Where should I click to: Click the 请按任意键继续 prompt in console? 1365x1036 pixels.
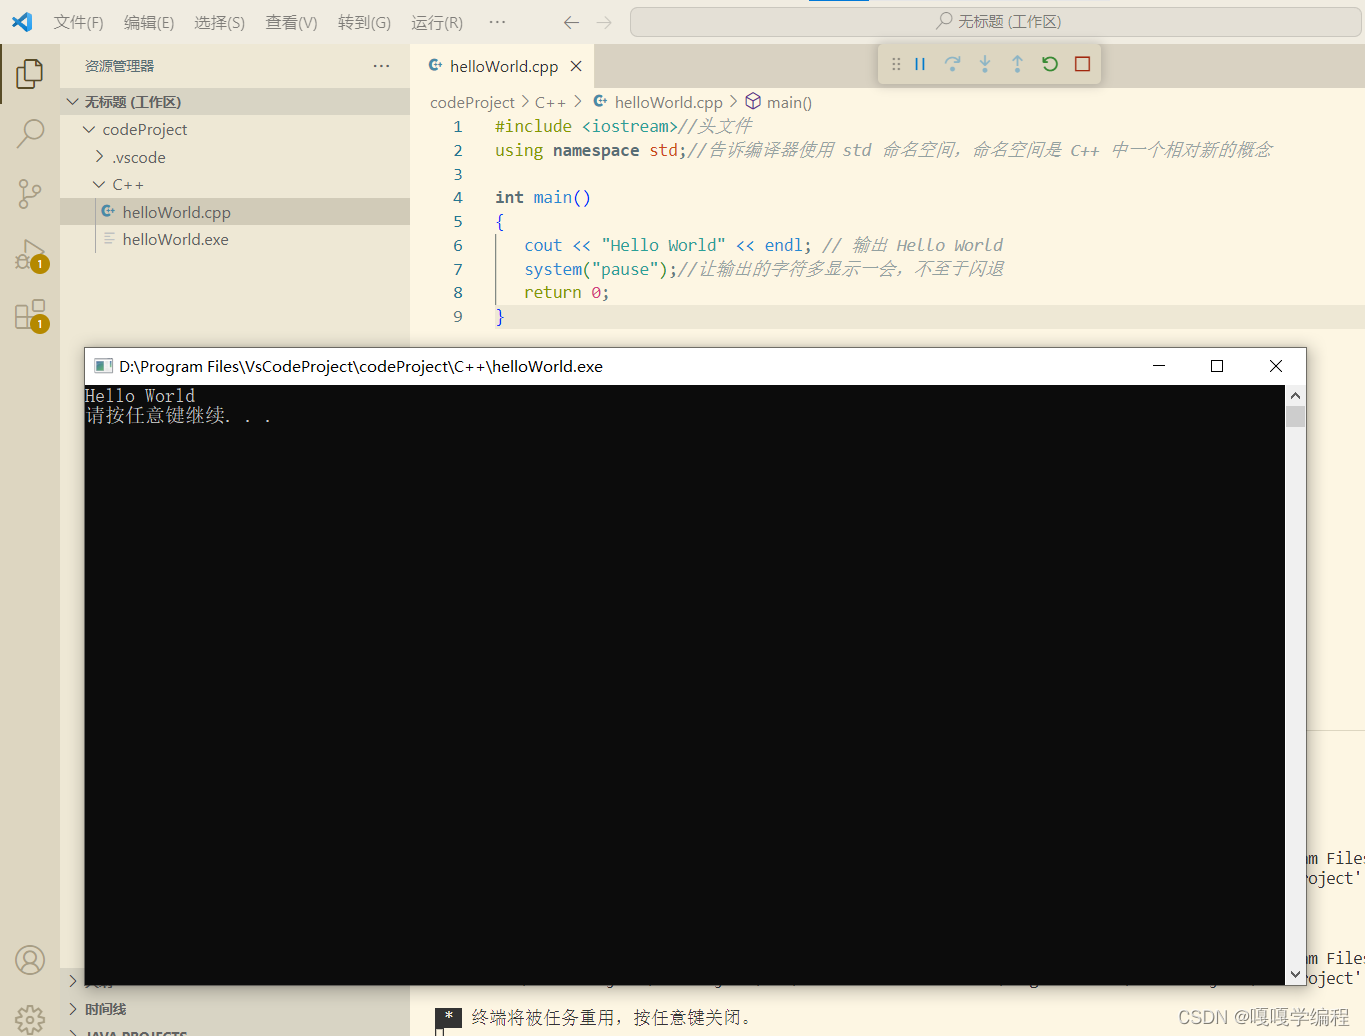178,416
